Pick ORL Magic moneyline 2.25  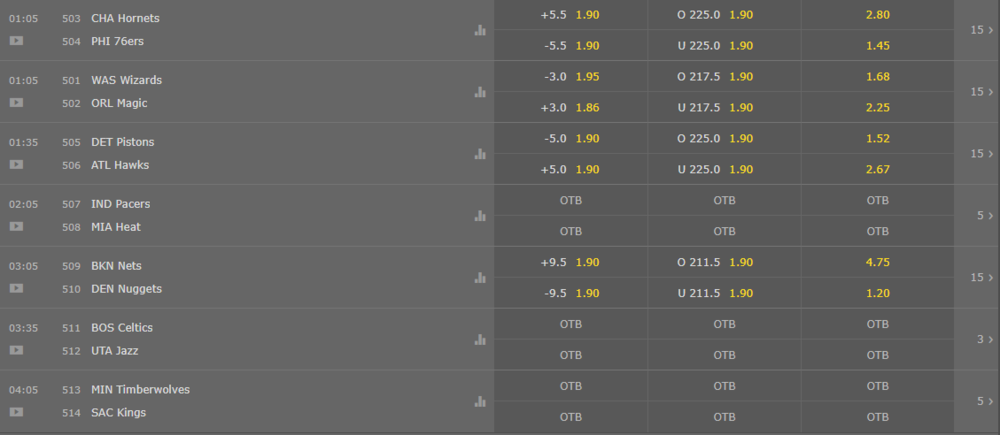pyautogui.click(x=878, y=107)
